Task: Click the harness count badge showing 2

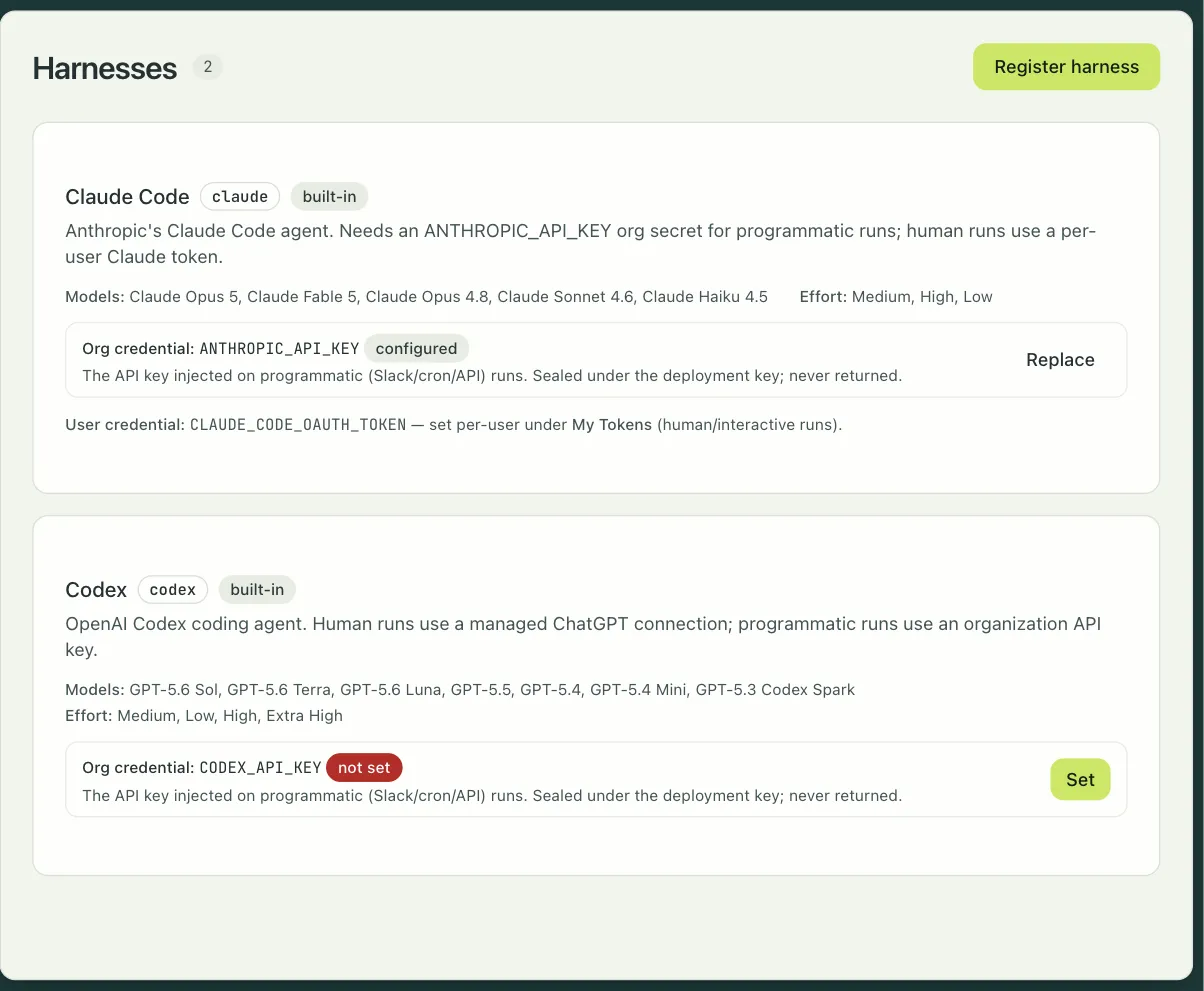Action: 208,67
